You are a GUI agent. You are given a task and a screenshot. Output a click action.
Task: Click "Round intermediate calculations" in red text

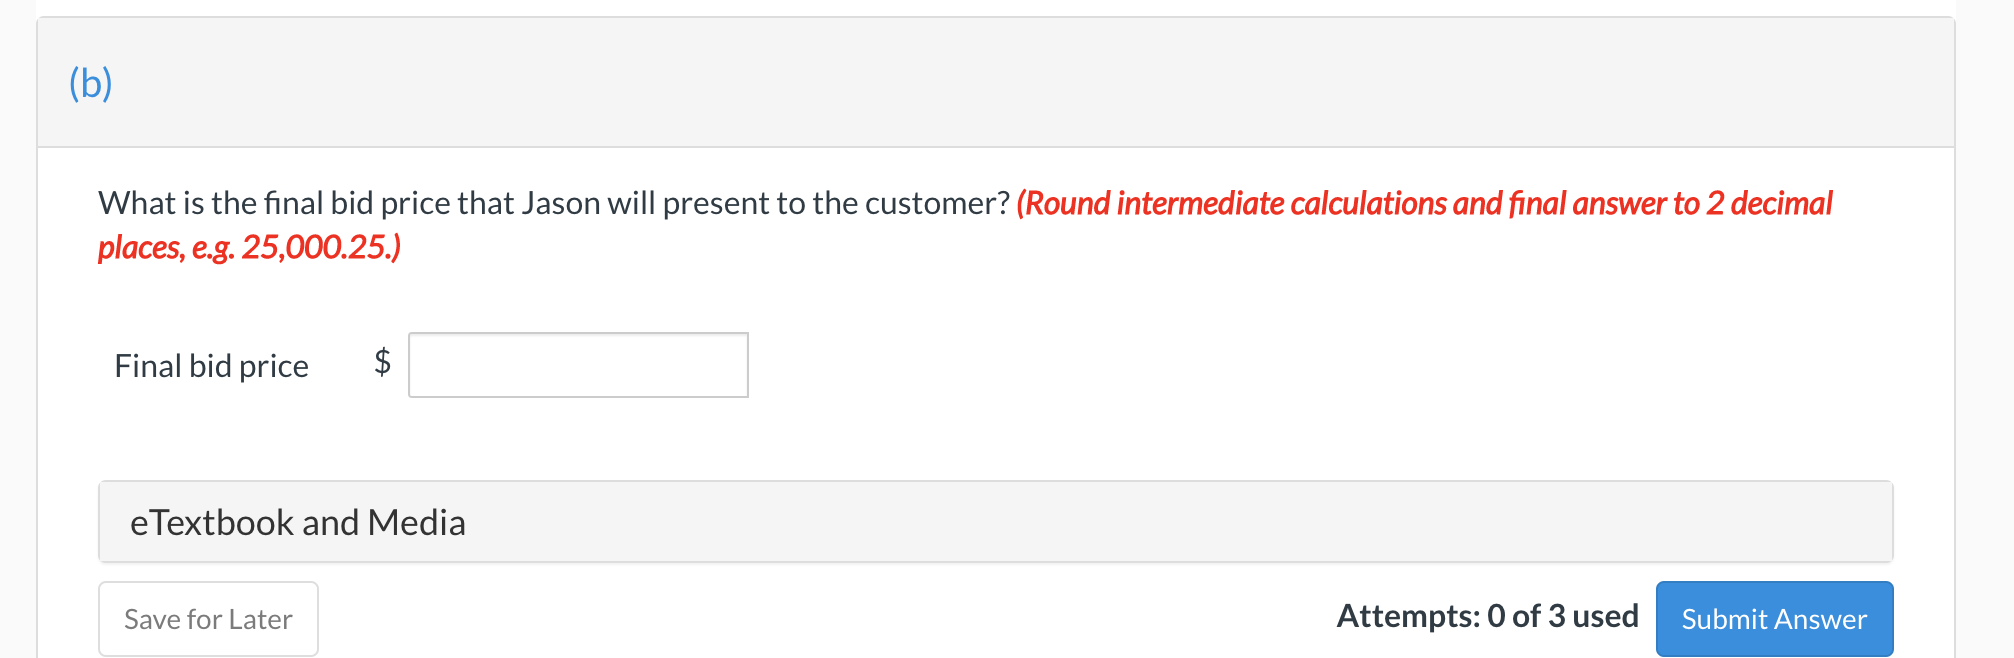(1233, 204)
